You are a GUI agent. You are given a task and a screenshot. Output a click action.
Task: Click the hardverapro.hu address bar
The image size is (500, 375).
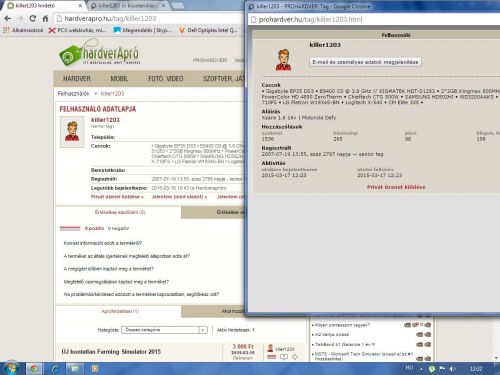[x=150, y=19]
